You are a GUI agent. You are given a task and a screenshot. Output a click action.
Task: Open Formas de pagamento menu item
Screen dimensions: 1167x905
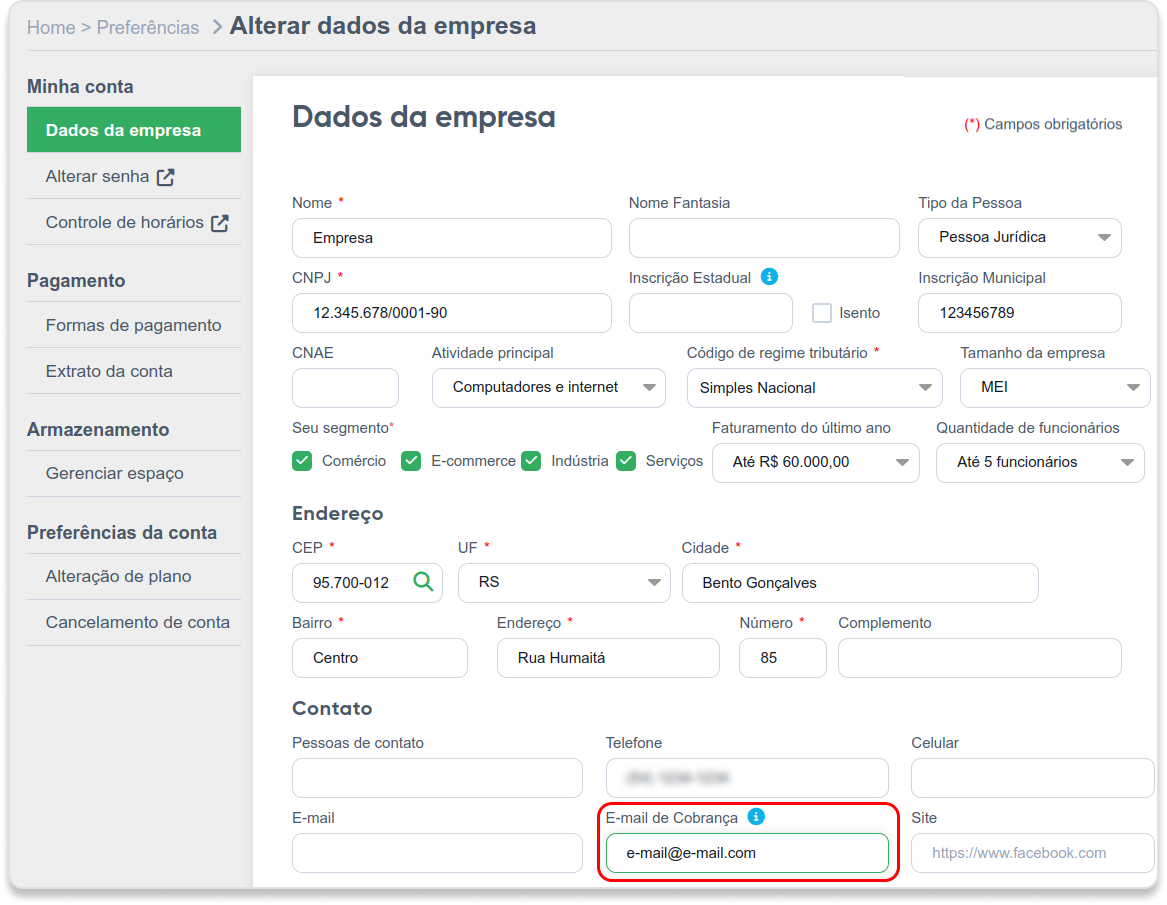(x=134, y=325)
